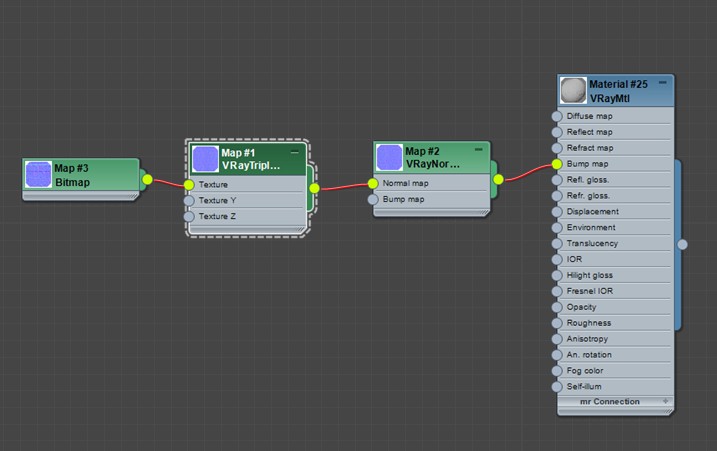Select the wire from Map #2 to Bump map

click(x=528, y=173)
